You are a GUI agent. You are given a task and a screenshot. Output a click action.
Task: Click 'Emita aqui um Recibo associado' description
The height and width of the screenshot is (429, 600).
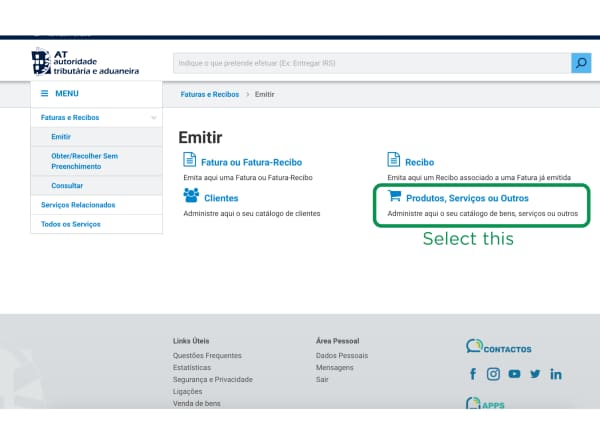tap(479, 178)
